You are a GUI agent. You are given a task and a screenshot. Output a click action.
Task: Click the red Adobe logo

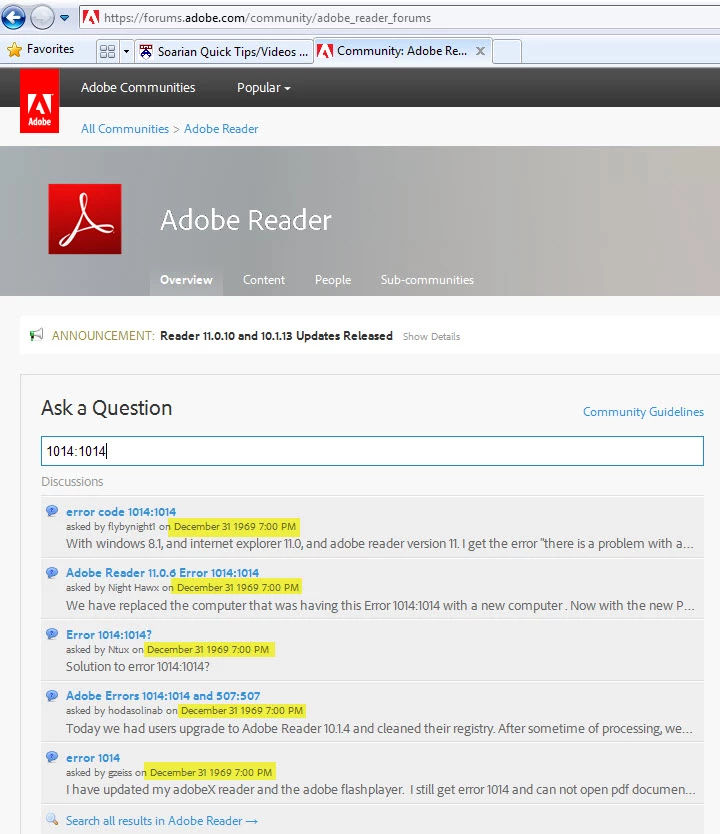(x=39, y=101)
